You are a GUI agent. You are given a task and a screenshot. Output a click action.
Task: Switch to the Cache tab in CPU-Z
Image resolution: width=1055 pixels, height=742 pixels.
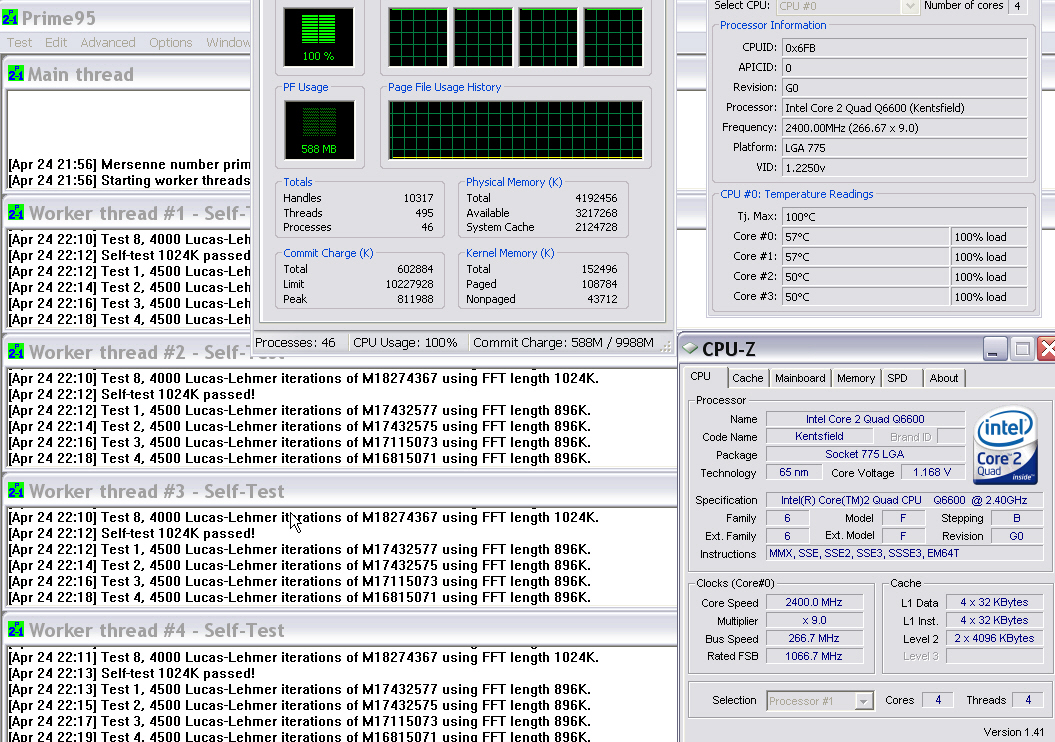[x=748, y=378]
